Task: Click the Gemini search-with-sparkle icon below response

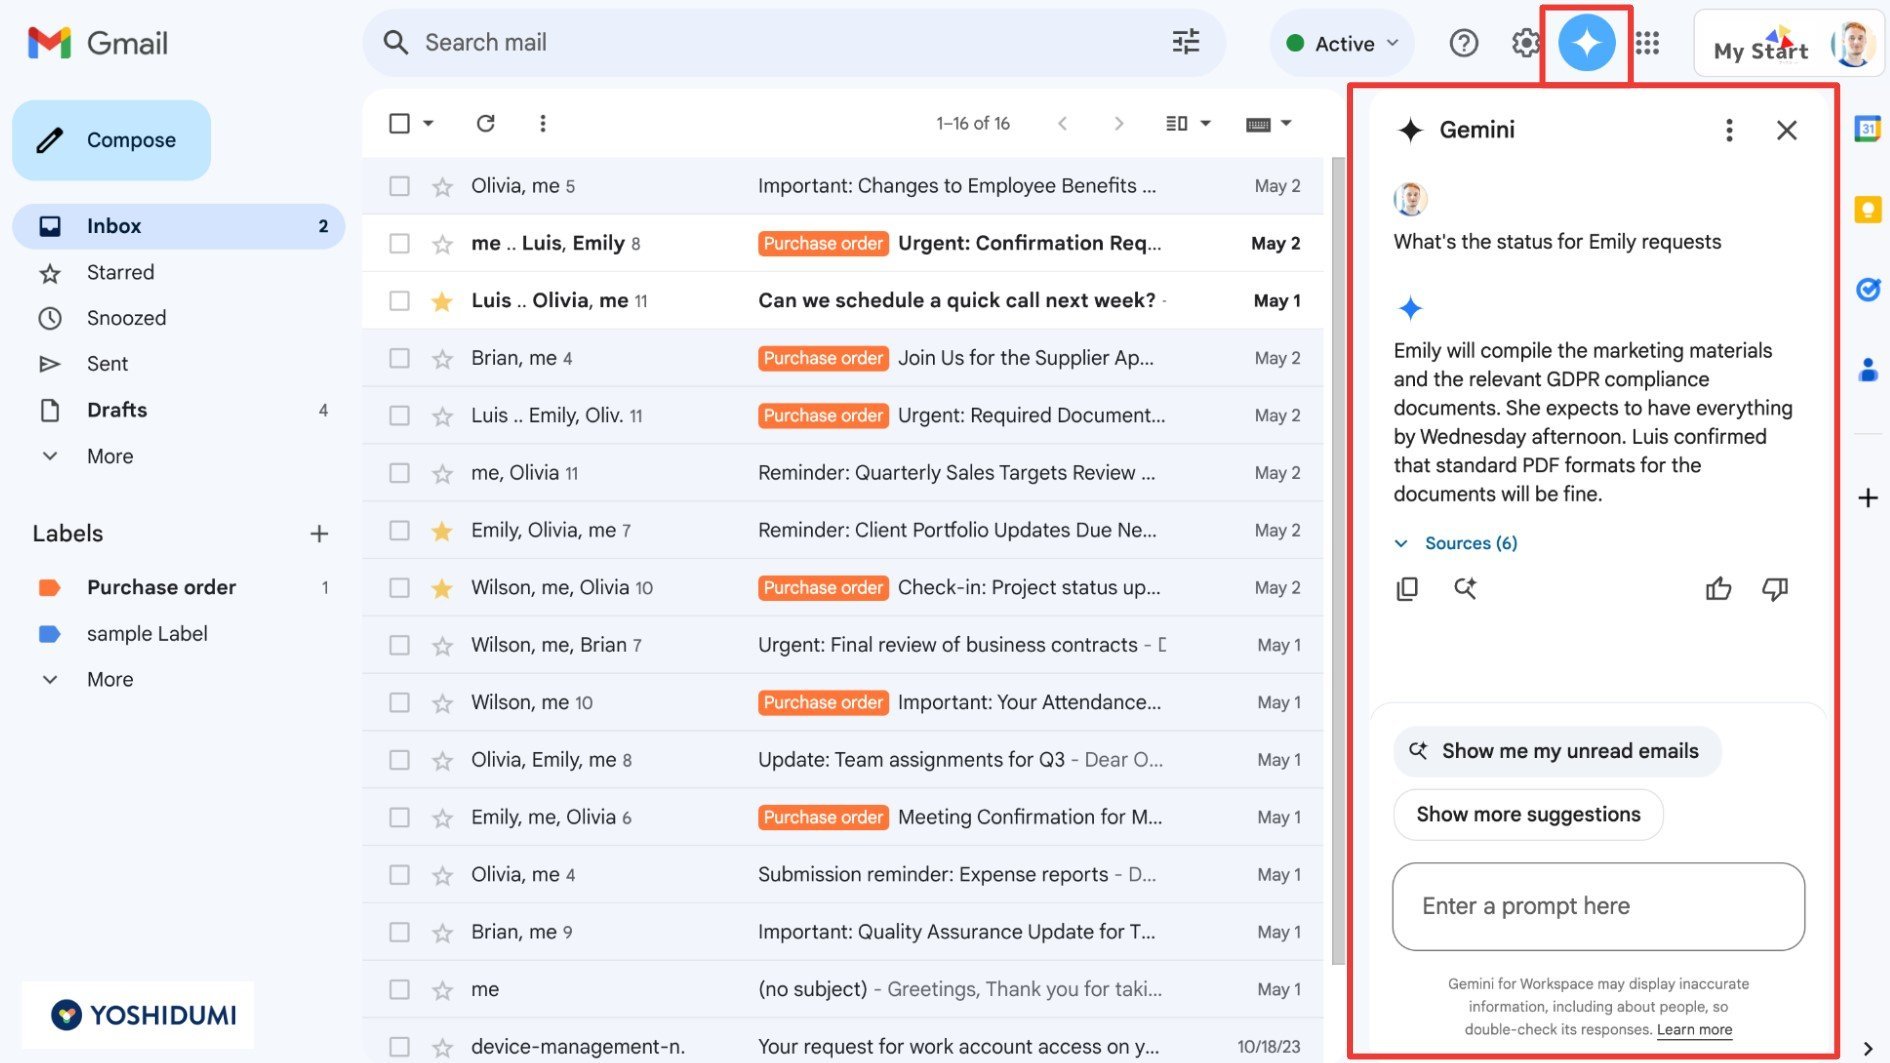Action: point(1464,588)
